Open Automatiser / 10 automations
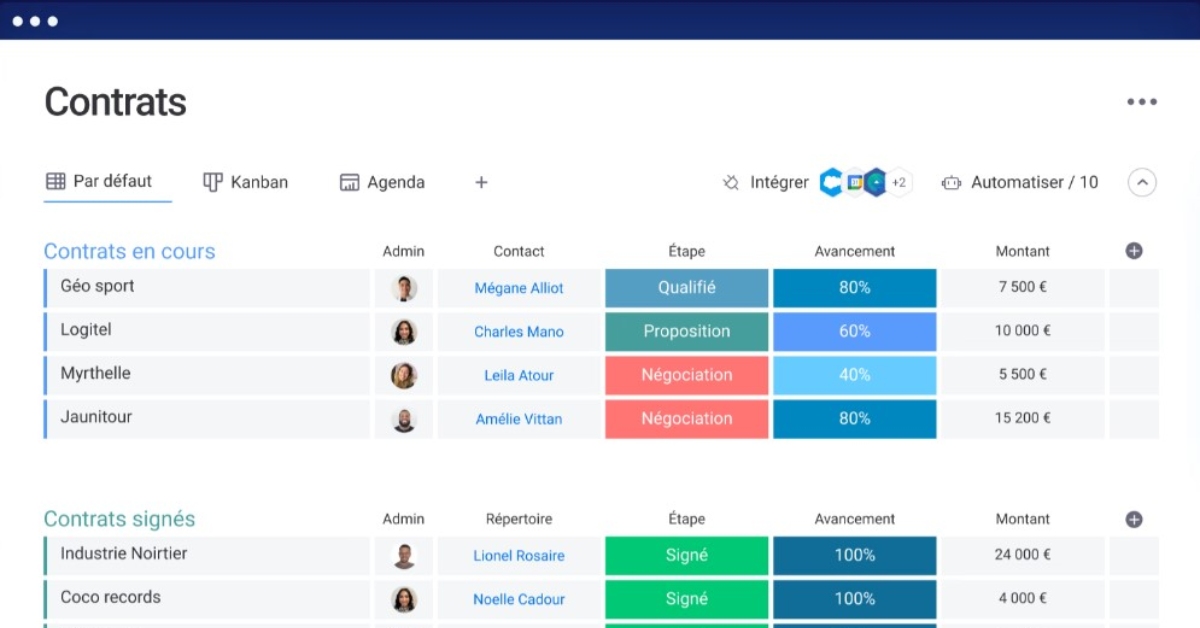This screenshot has height=628, width=1200. point(1020,183)
